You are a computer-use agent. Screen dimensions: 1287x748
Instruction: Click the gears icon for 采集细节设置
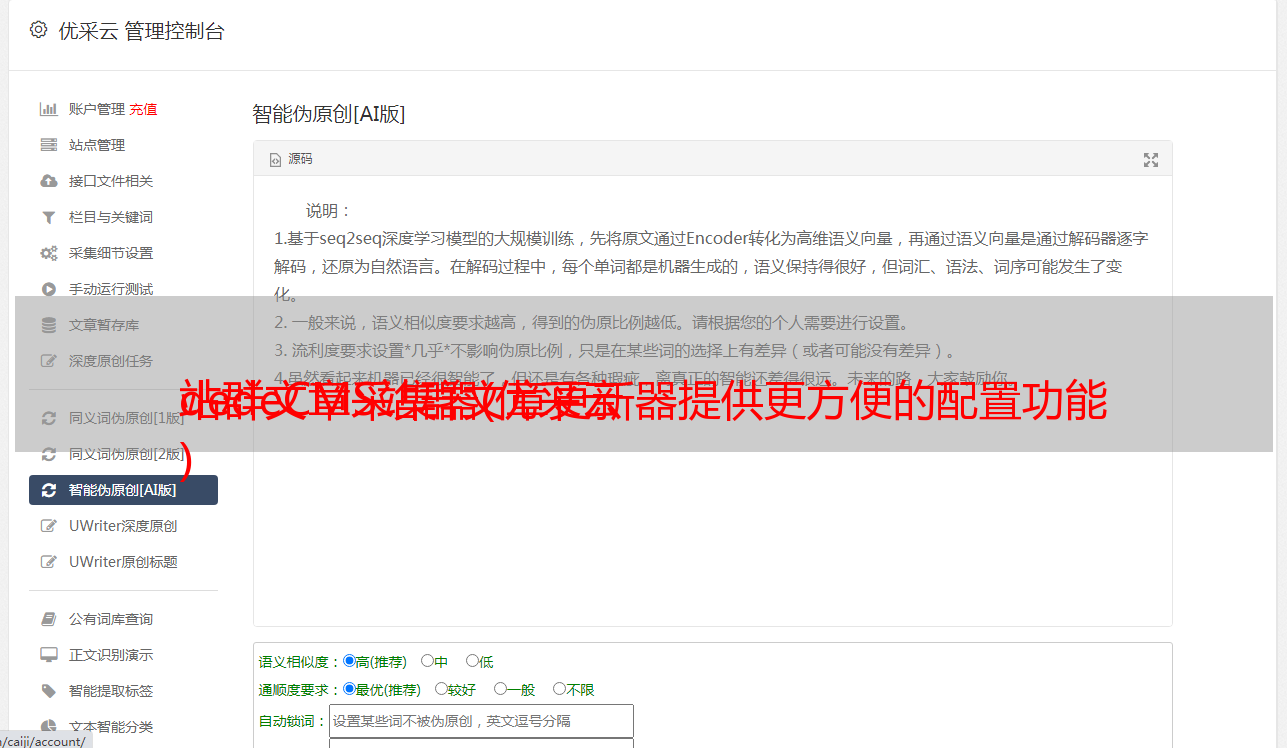click(x=48, y=253)
